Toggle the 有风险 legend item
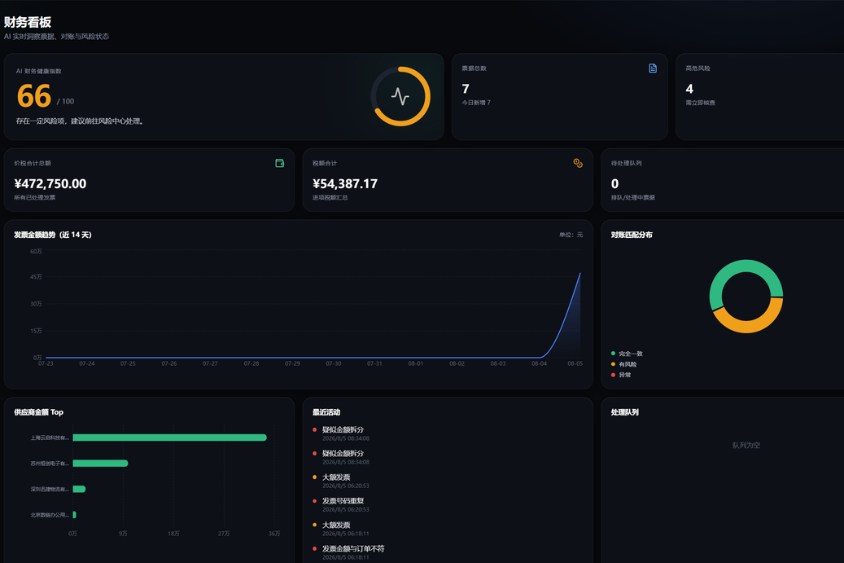Viewport: 844px width, 563px height. [x=624, y=364]
